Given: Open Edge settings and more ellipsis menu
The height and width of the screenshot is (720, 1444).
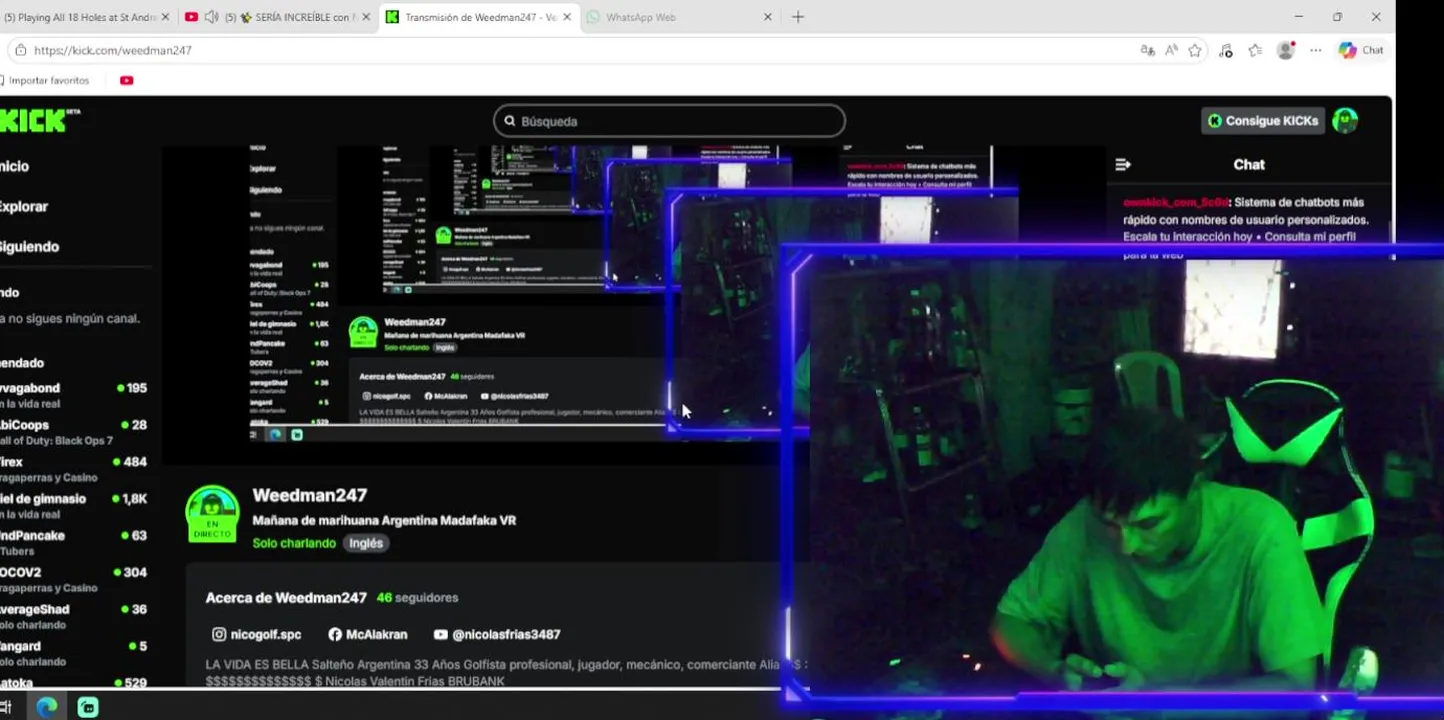Looking at the screenshot, I should (1316, 50).
